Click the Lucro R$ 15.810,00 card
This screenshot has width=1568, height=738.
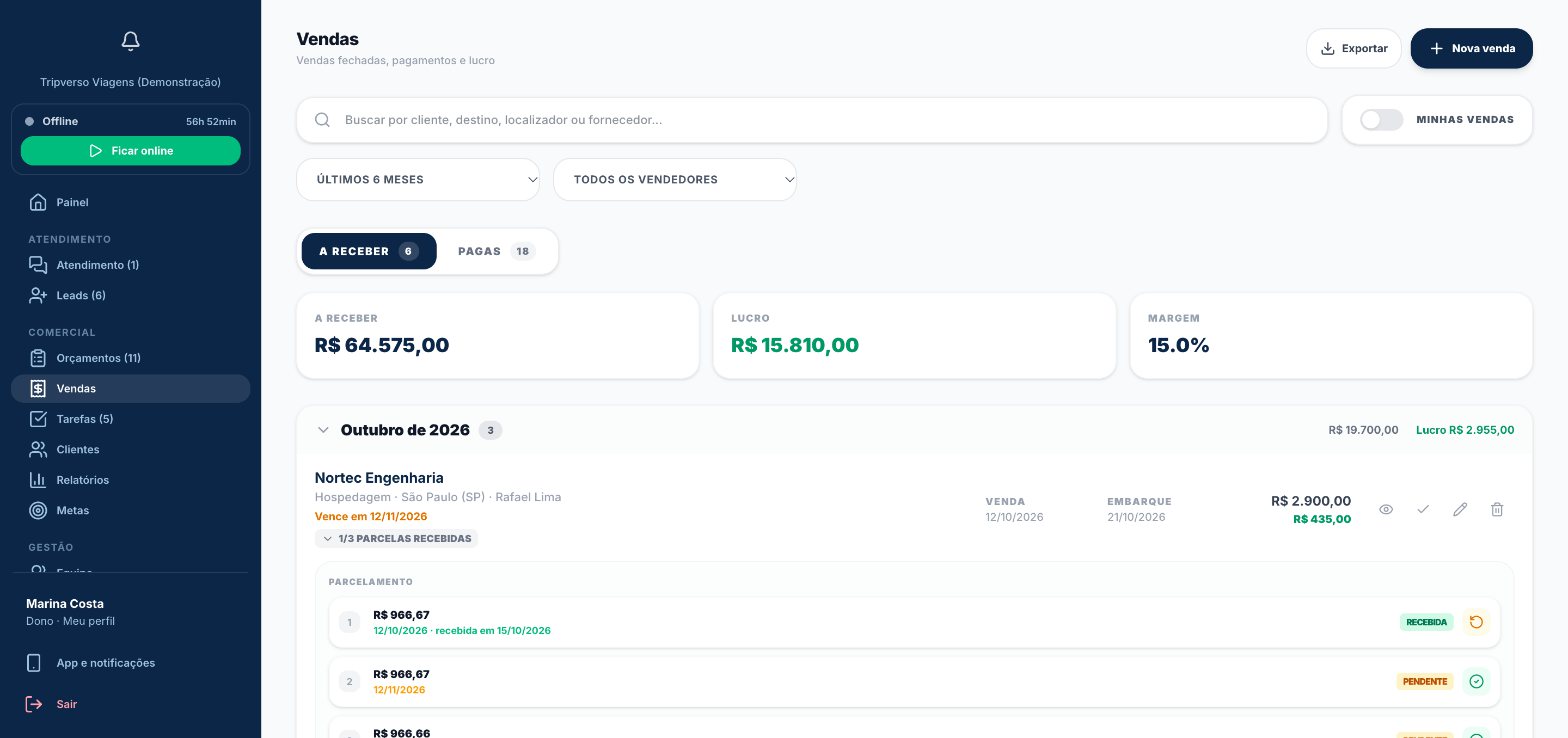click(x=914, y=336)
